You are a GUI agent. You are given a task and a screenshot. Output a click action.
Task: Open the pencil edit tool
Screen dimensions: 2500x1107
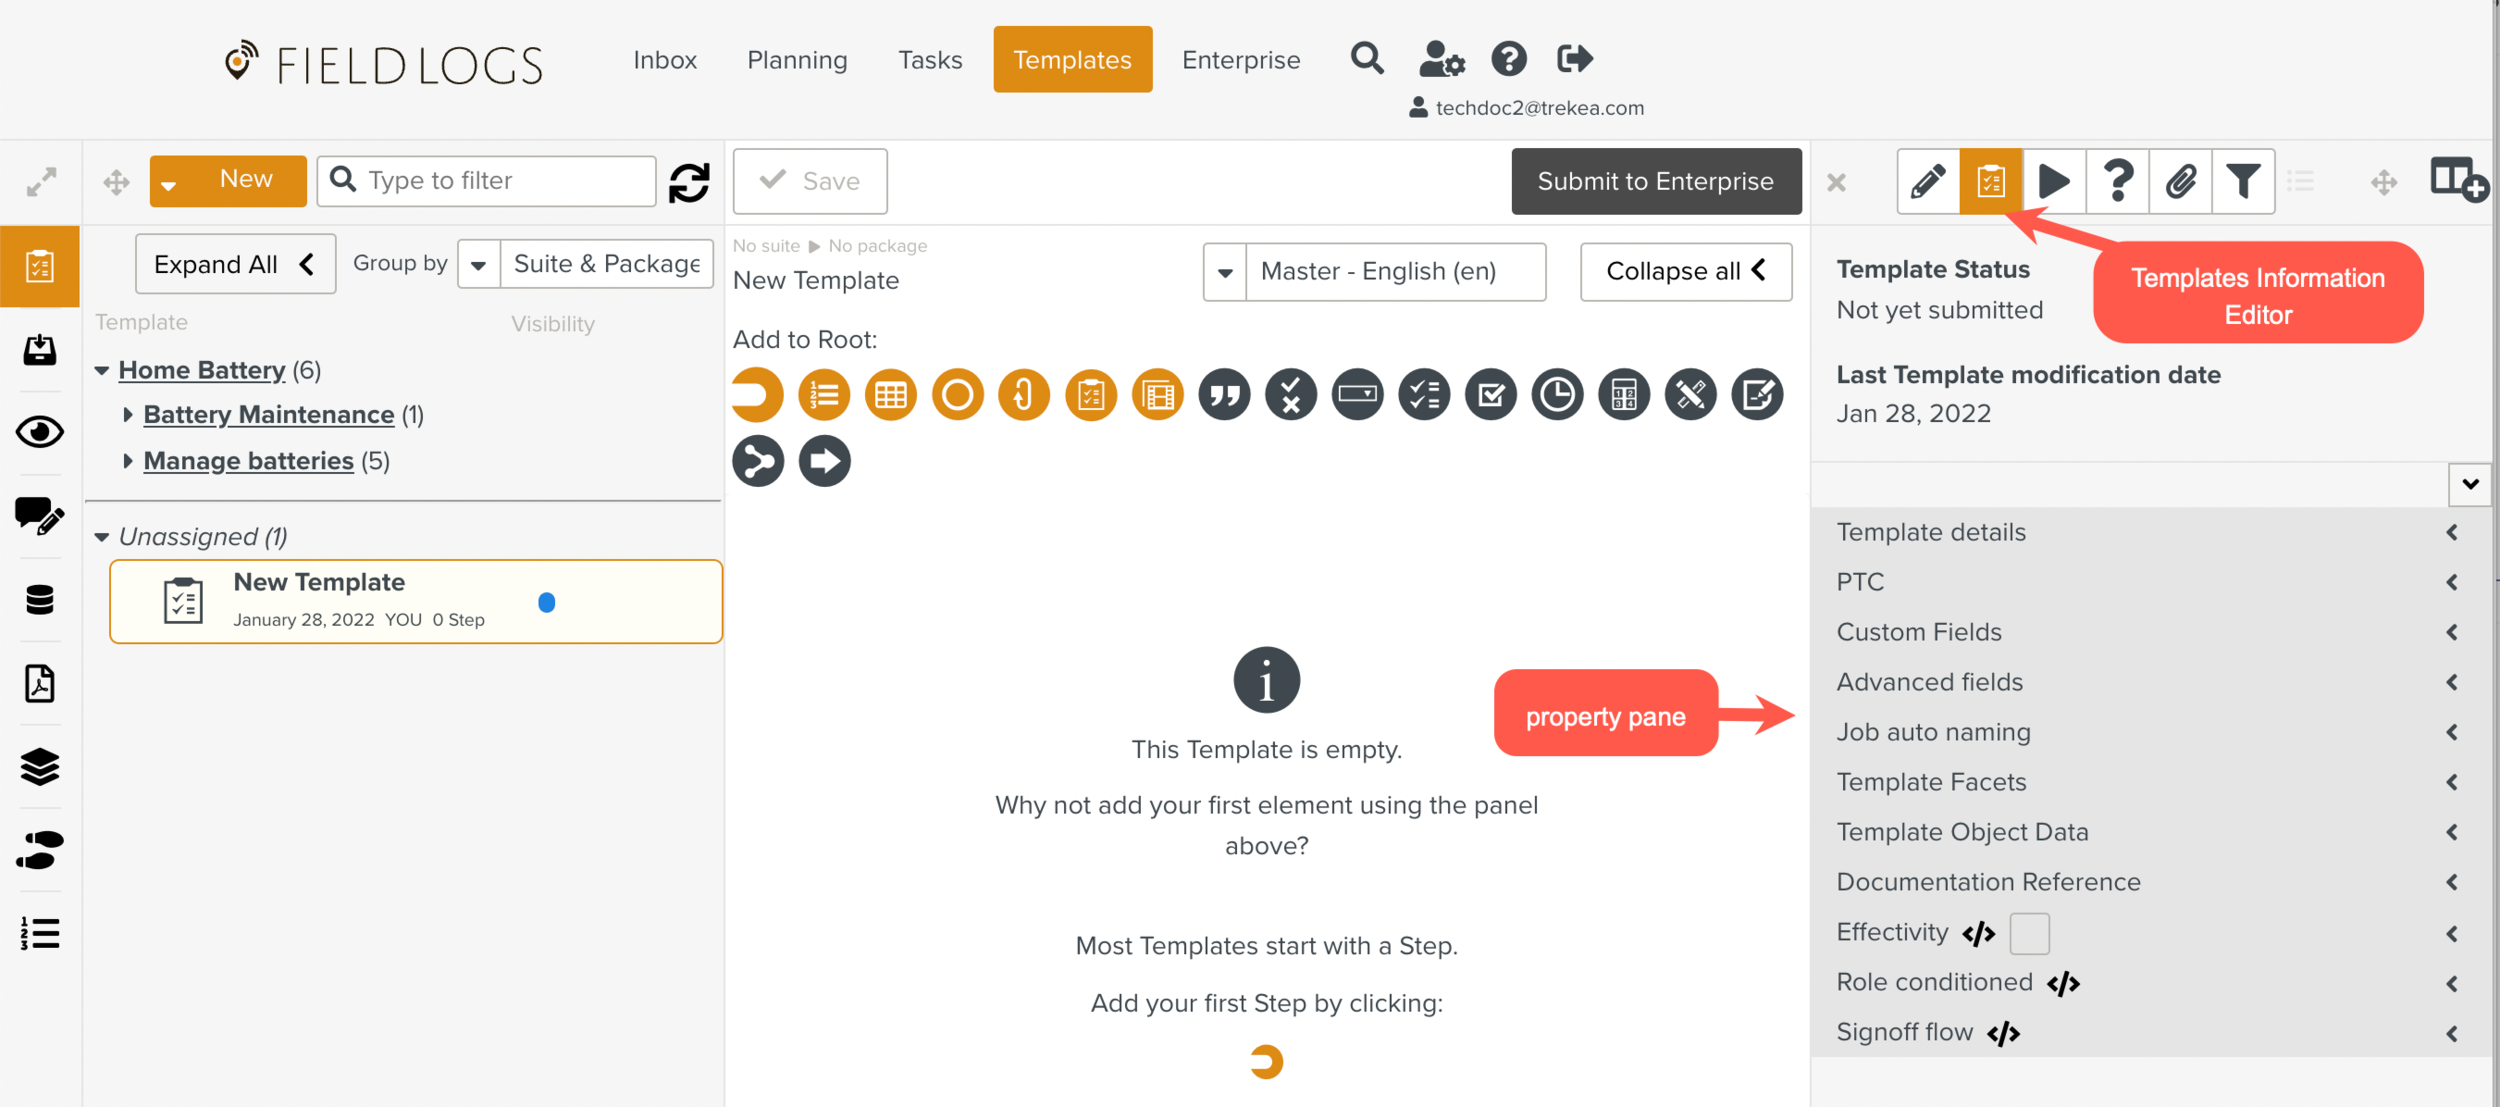pos(1928,181)
